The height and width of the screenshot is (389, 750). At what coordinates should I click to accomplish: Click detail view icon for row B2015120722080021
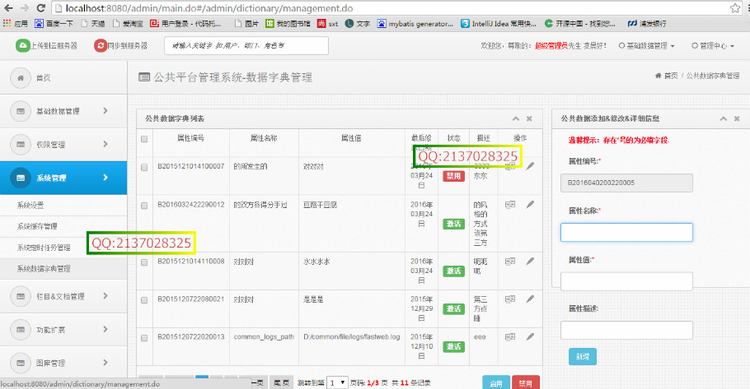(x=510, y=299)
